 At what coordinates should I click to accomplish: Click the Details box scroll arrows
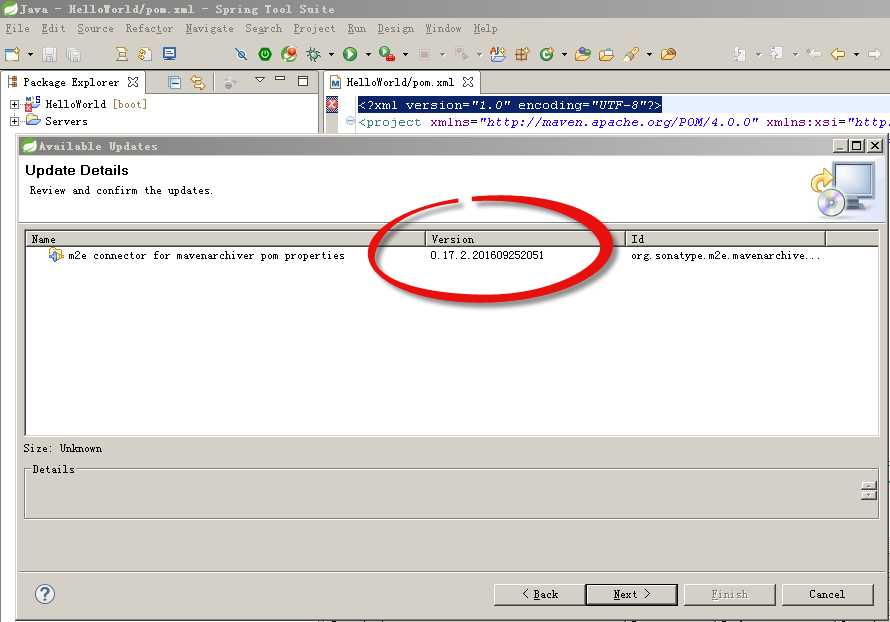[868, 490]
